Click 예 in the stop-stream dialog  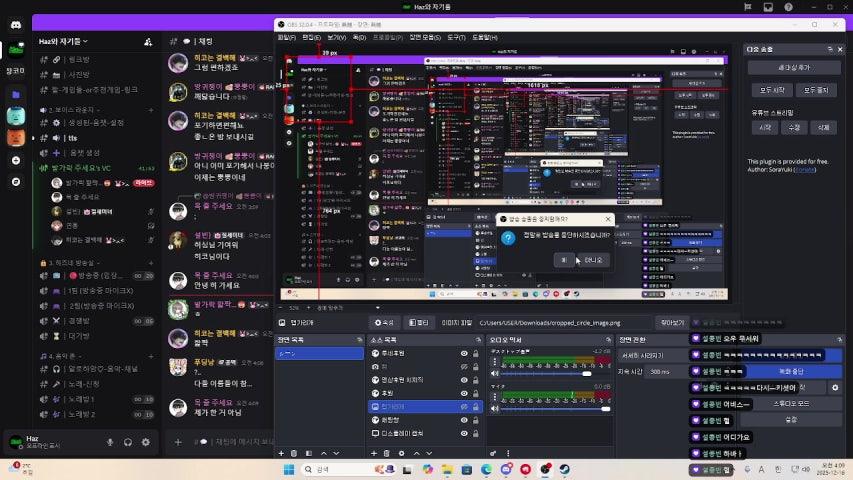[564, 259]
